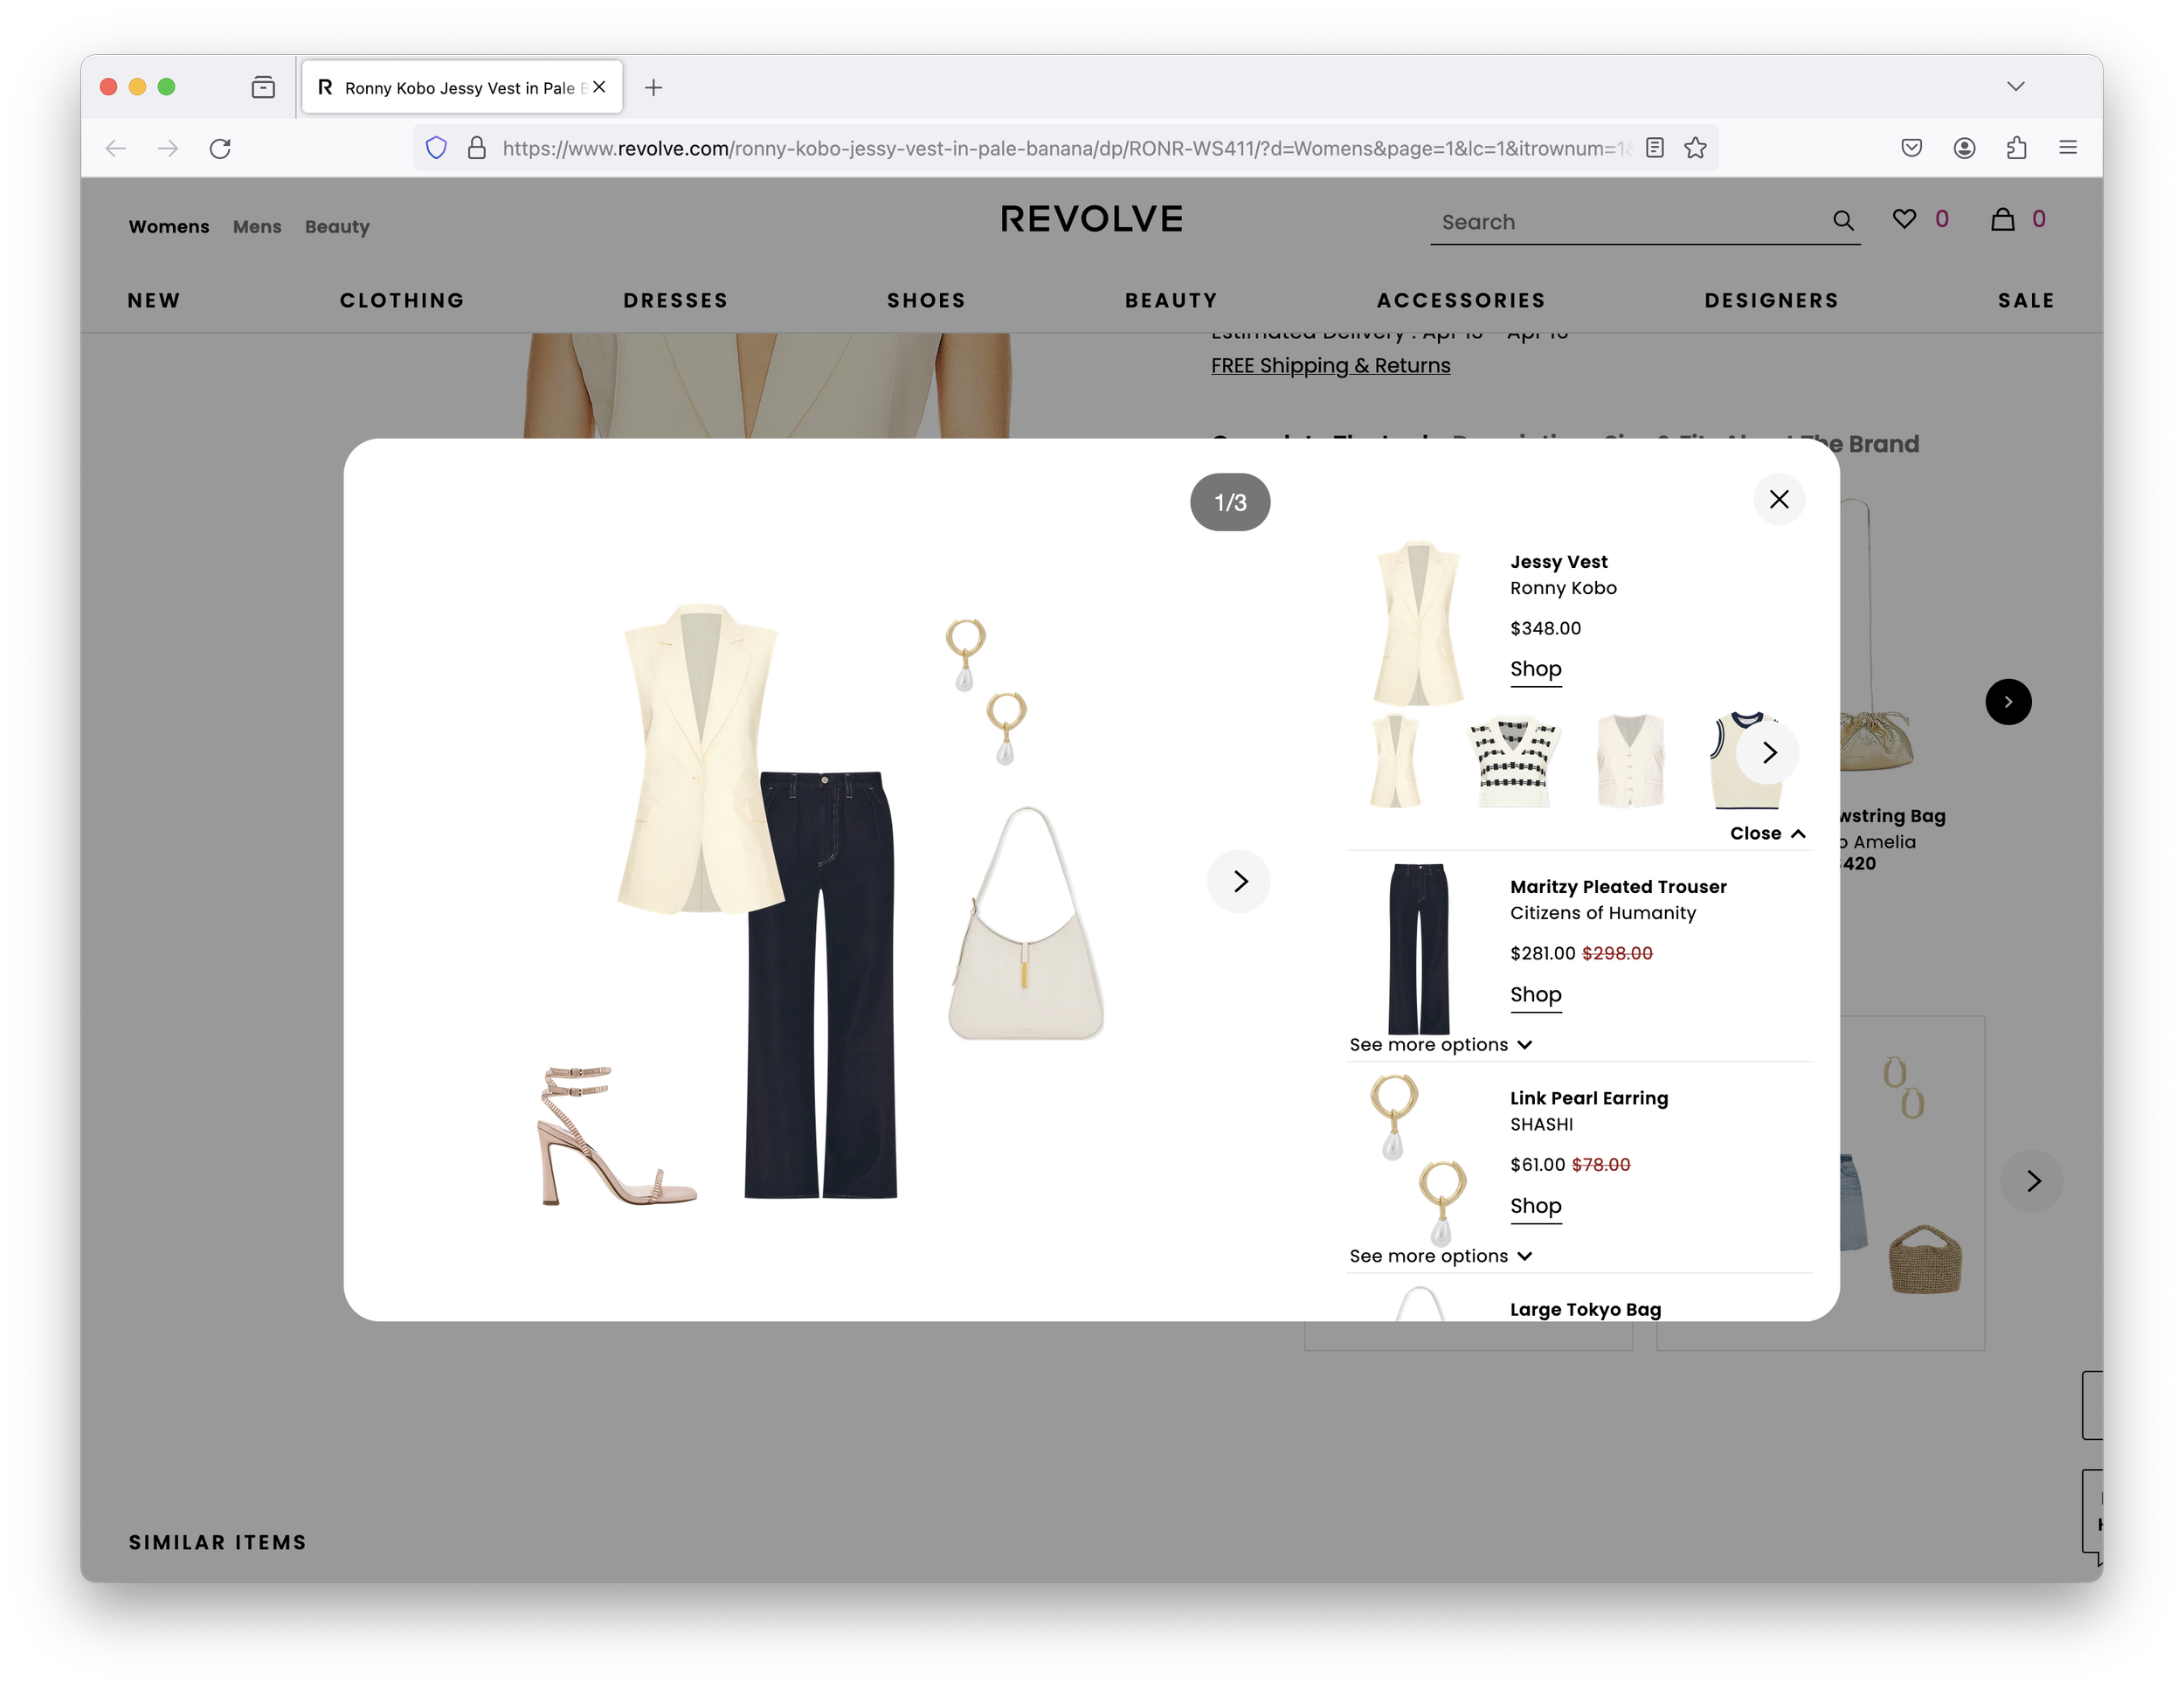This screenshot has width=2184, height=1689.
Task: Toggle reader view in the address bar
Action: click(x=1655, y=148)
